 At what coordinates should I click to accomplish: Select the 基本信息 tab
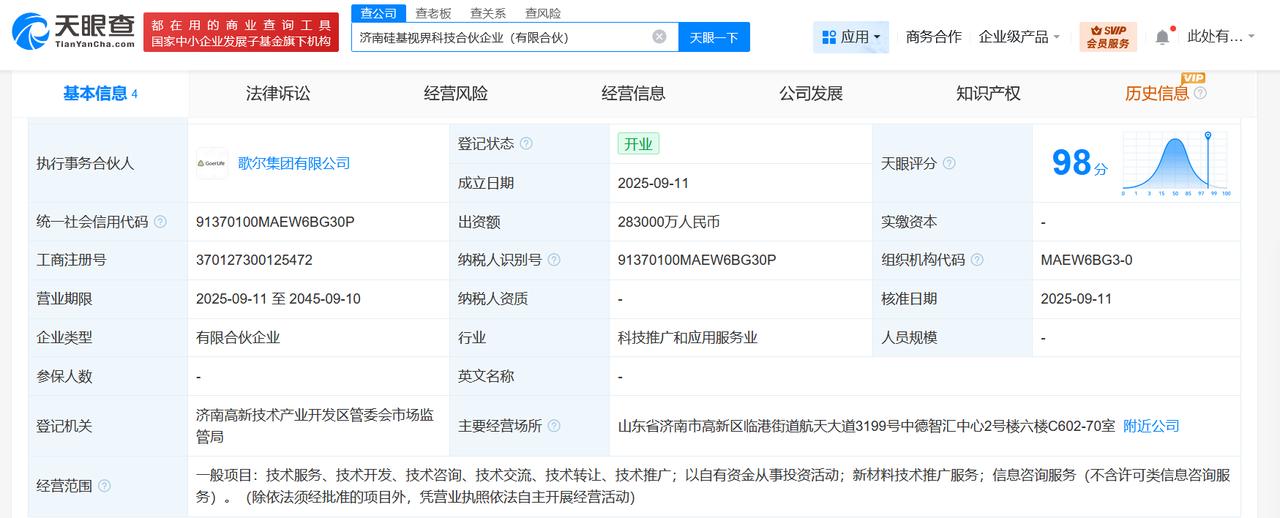click(x=100, y=93)
